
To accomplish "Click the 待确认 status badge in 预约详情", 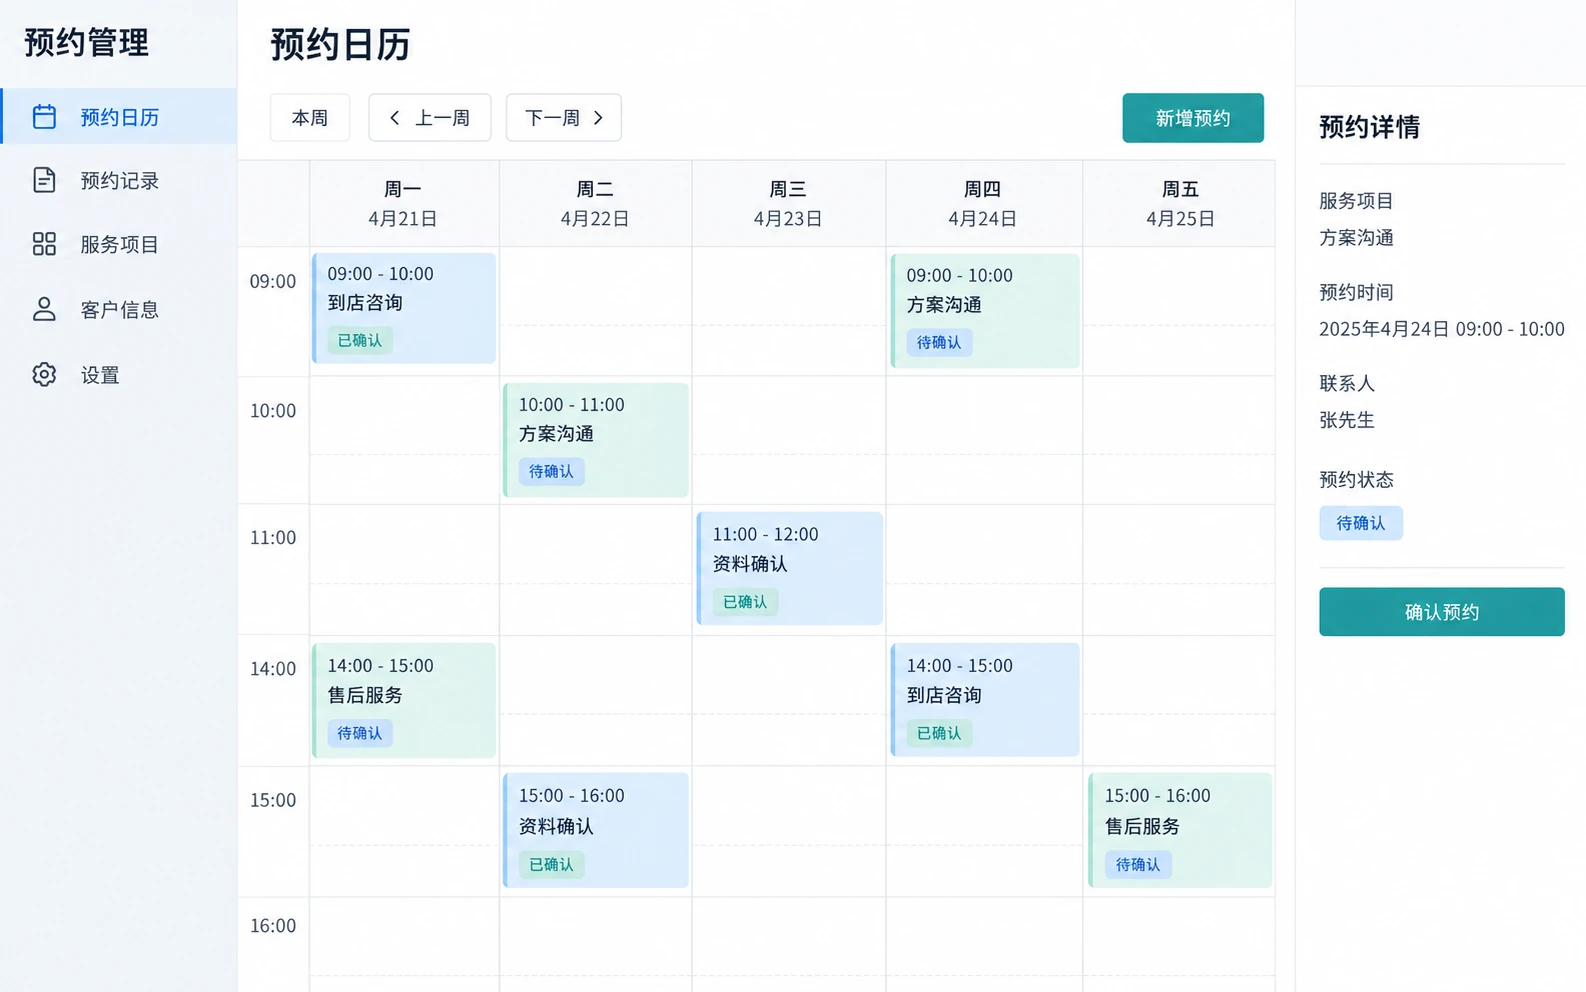I will (1361, 523).
